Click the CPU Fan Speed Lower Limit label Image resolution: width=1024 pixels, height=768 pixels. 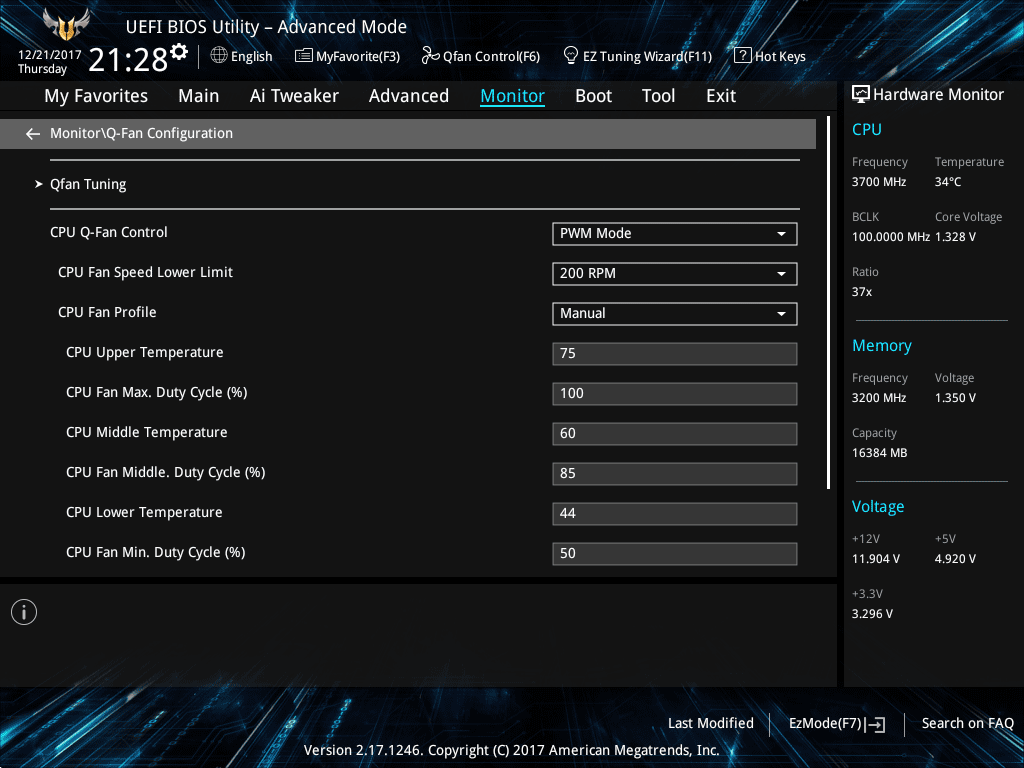146,272
